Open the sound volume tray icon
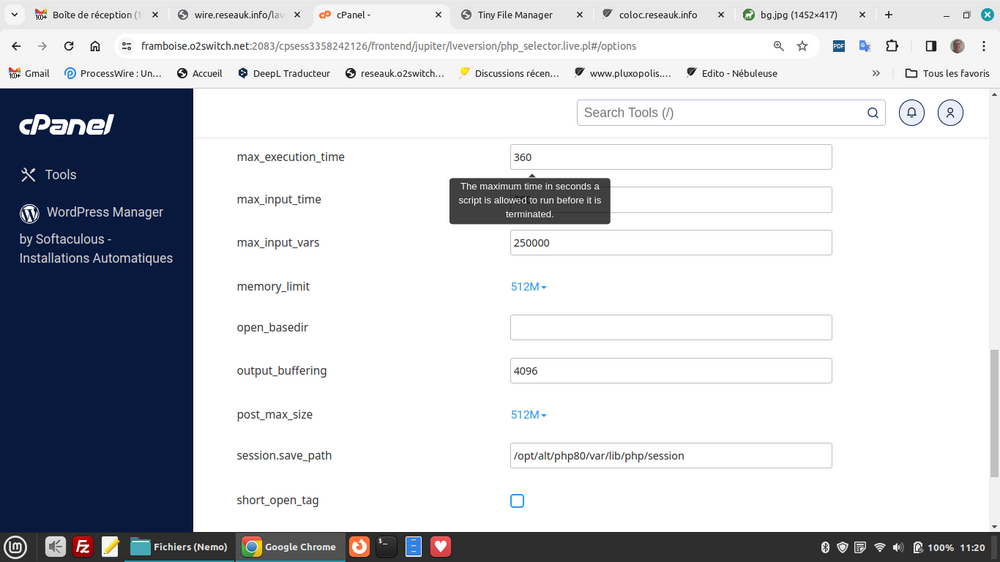 point(898,547)
